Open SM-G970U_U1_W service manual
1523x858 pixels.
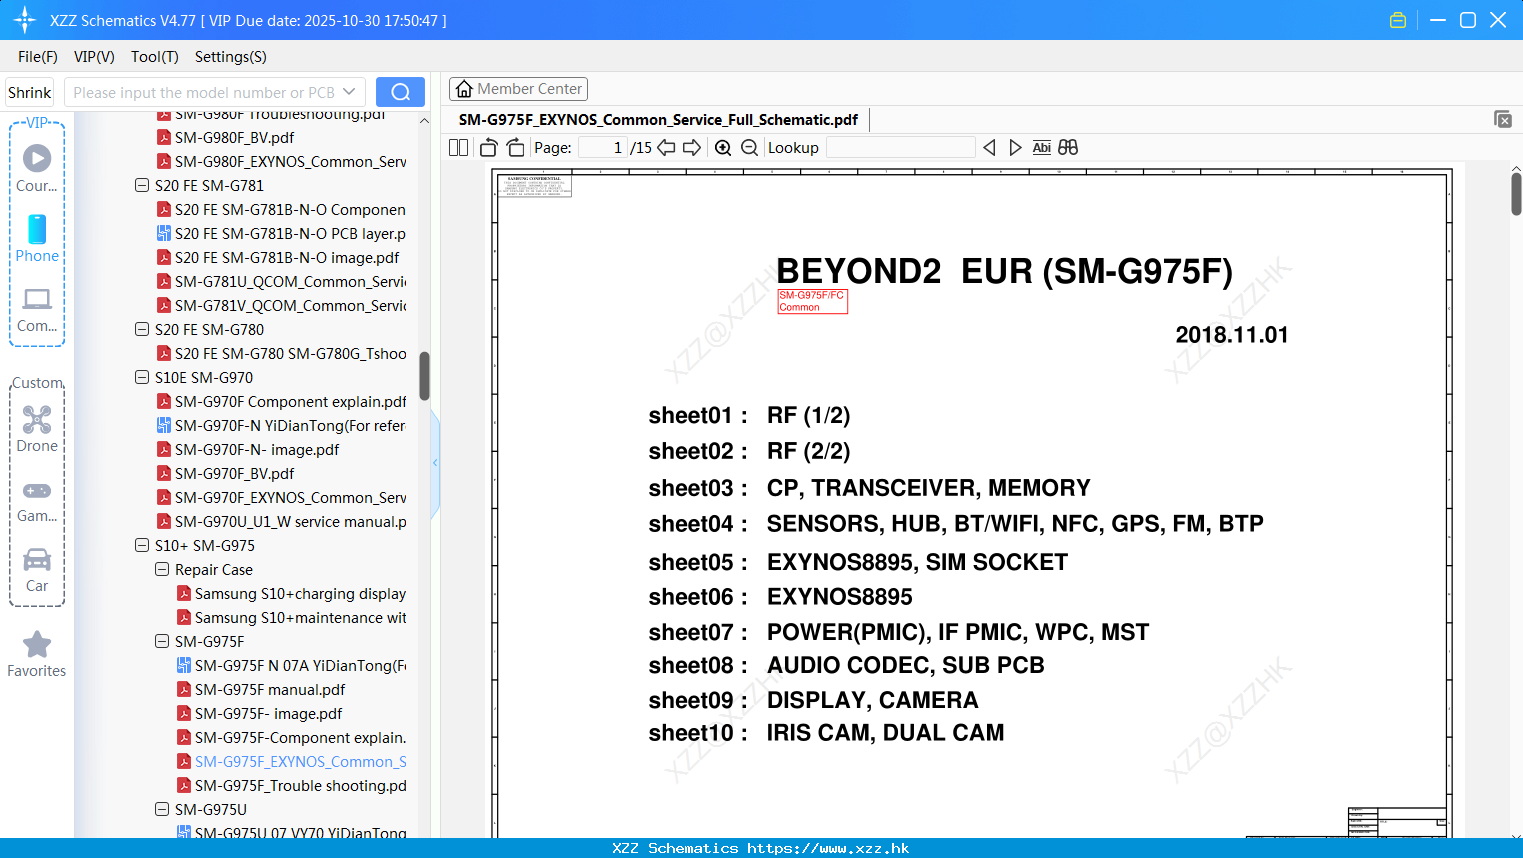coord(281,522)
